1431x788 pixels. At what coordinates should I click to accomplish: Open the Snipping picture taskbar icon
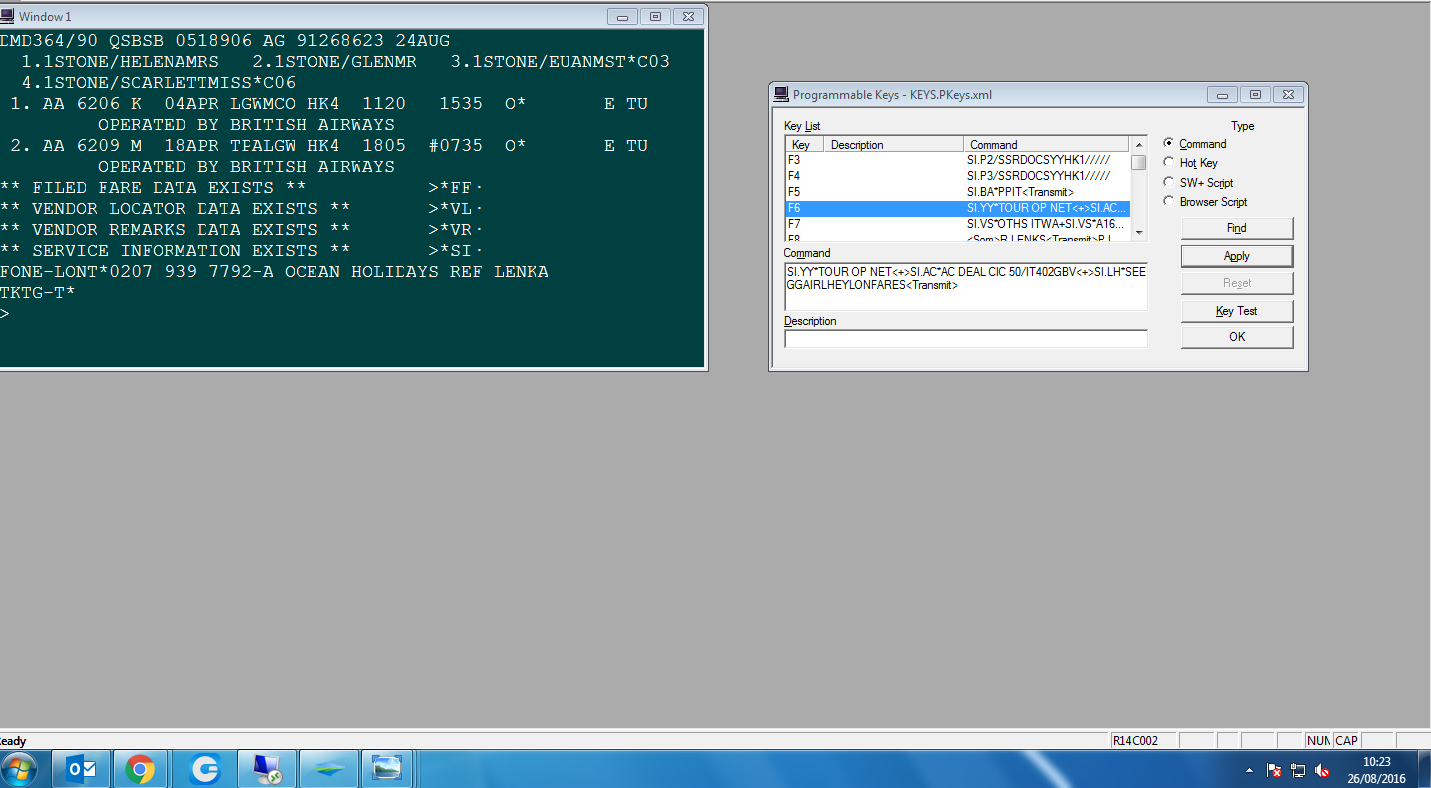tap(387, 769)
